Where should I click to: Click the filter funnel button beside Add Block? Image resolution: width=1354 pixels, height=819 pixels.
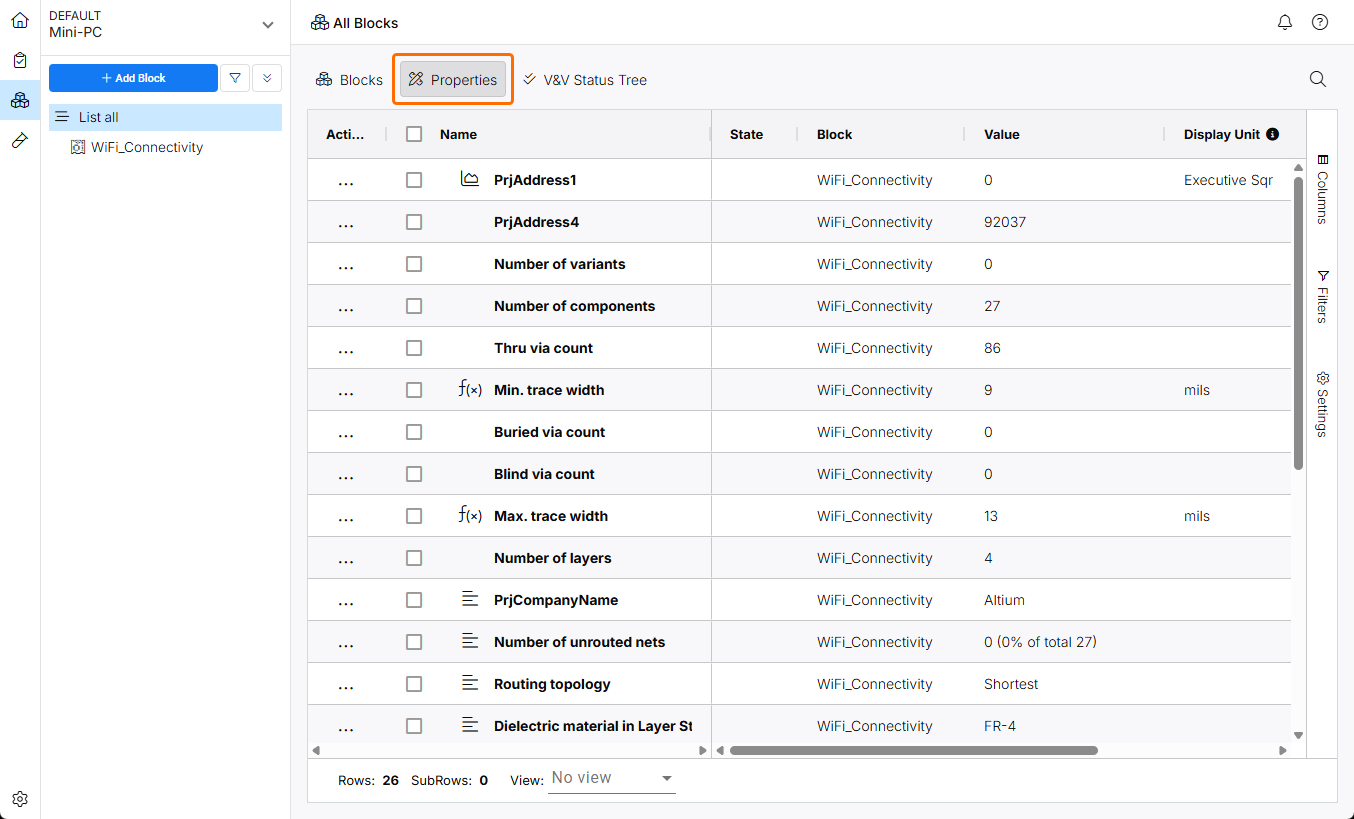235,78
